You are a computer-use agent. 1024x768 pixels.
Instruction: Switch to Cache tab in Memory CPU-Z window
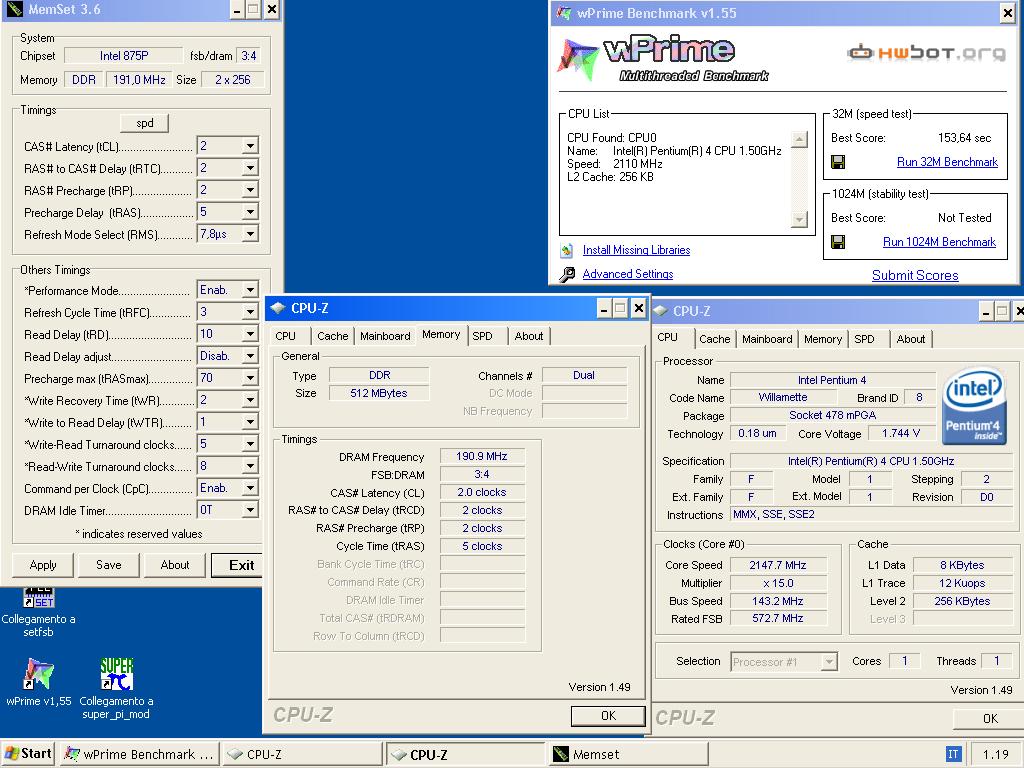click(x=332, y=336)
